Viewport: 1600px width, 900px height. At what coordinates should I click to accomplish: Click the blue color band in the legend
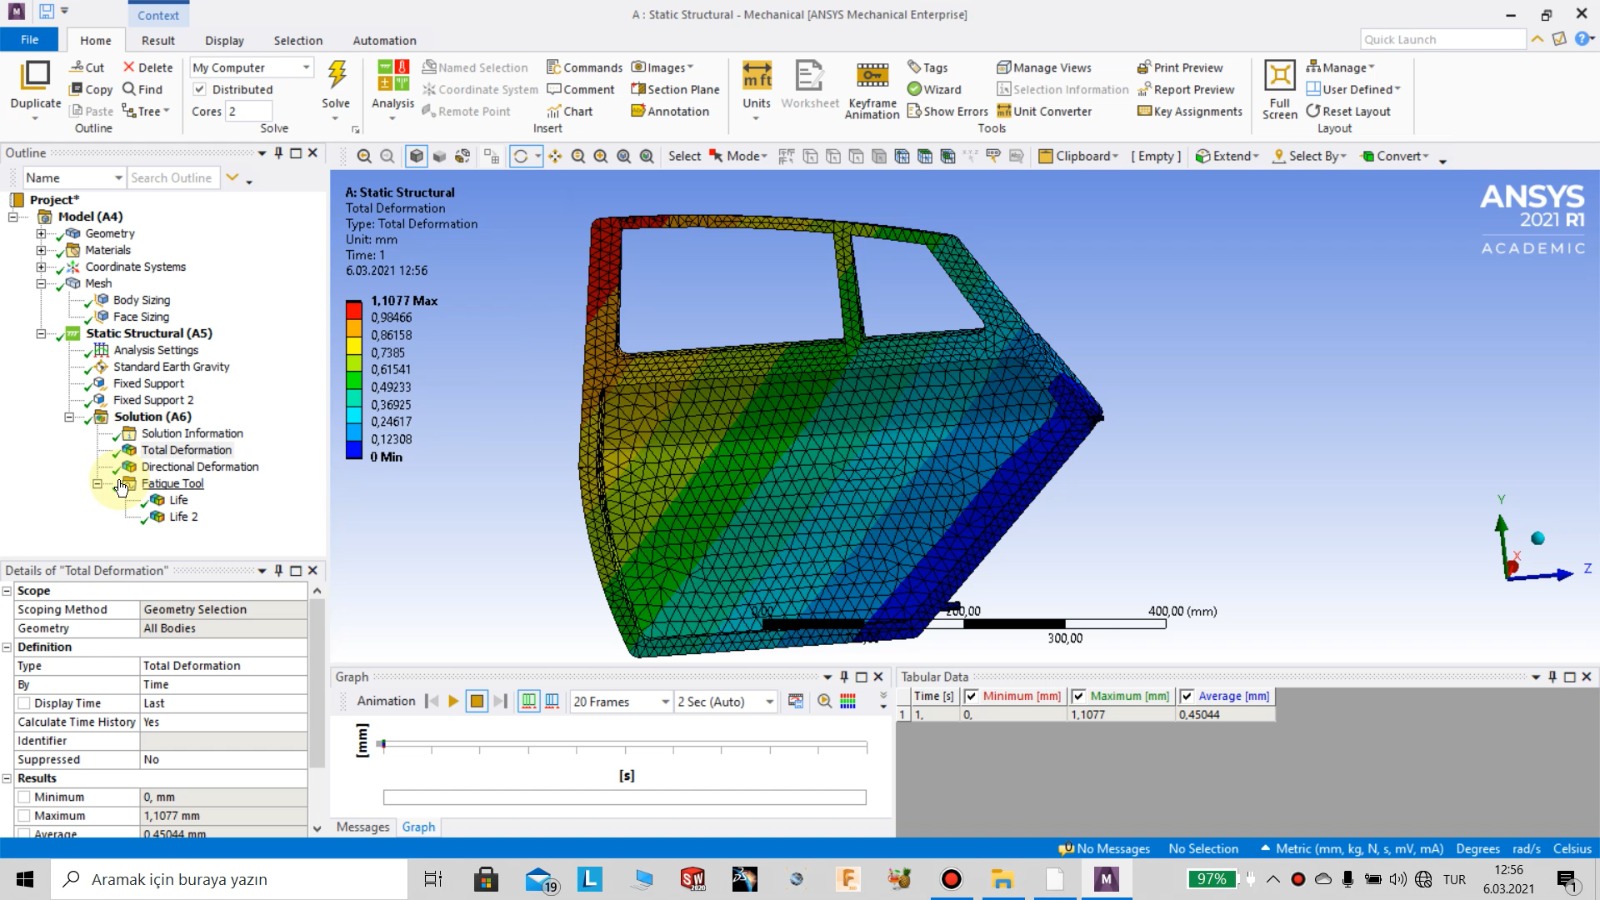click(354, 449)
